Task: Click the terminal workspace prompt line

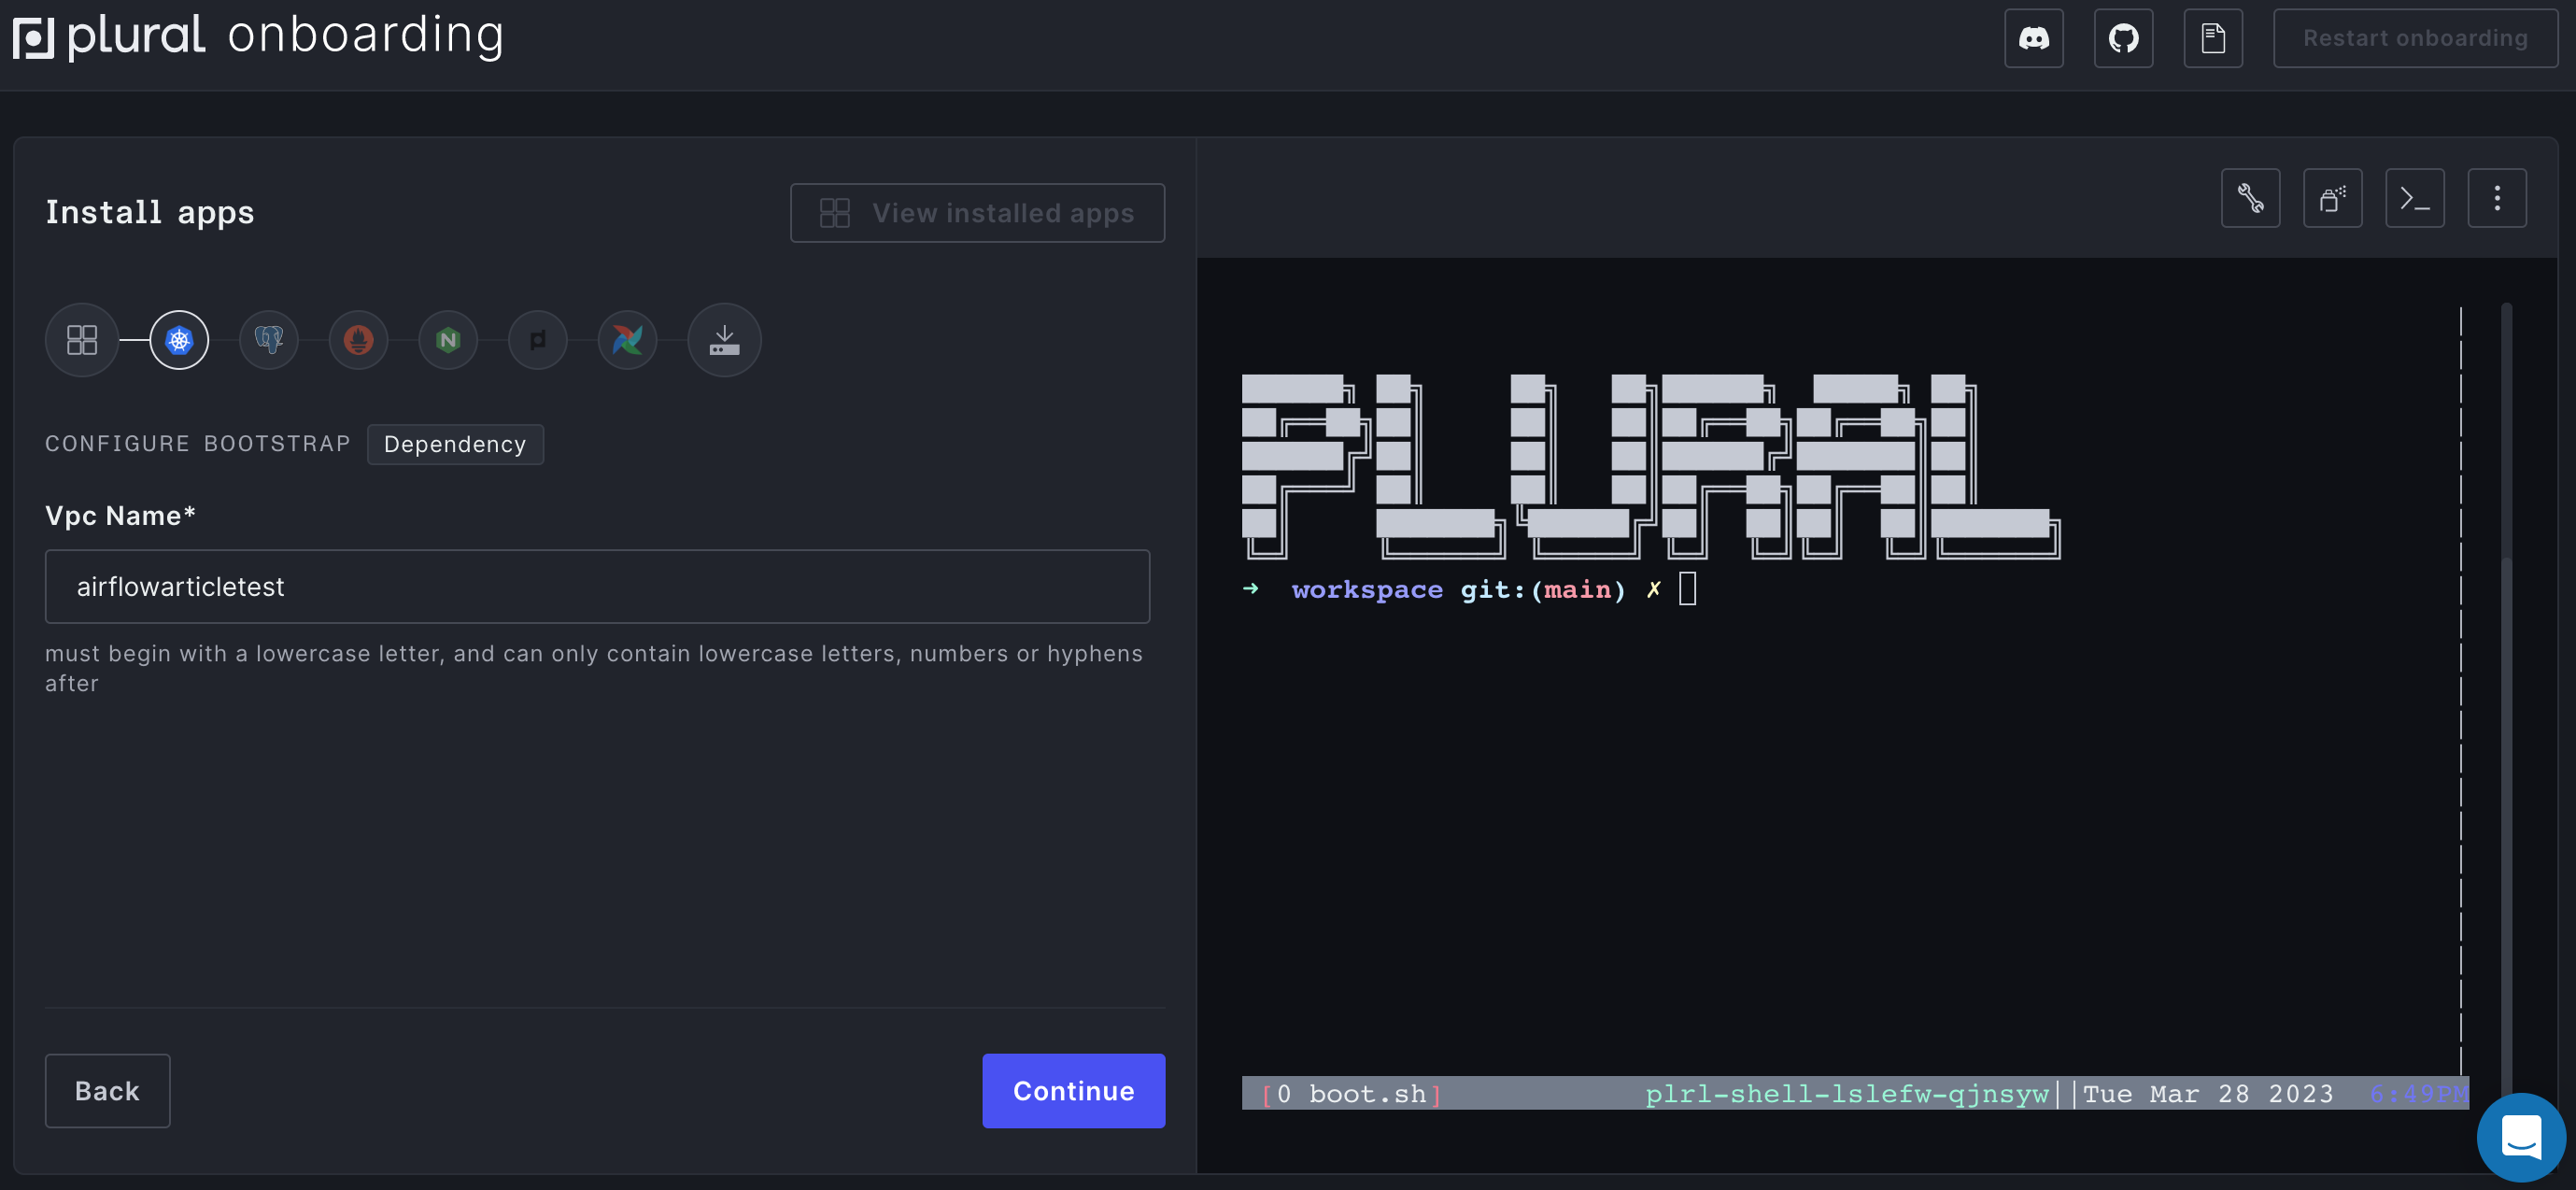Action: coord(1469,589)
